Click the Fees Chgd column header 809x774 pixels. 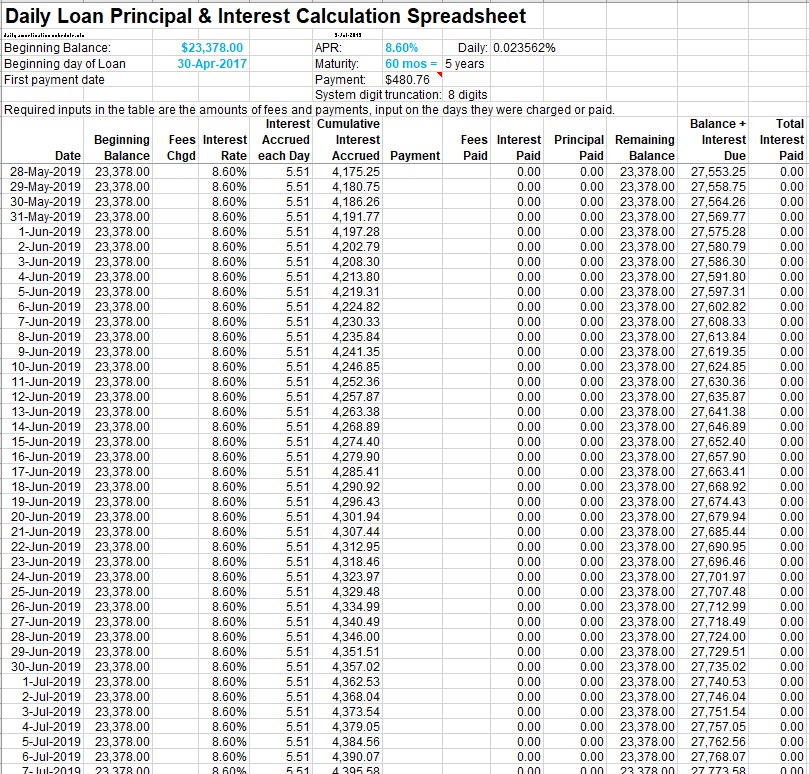coord(181,148)
